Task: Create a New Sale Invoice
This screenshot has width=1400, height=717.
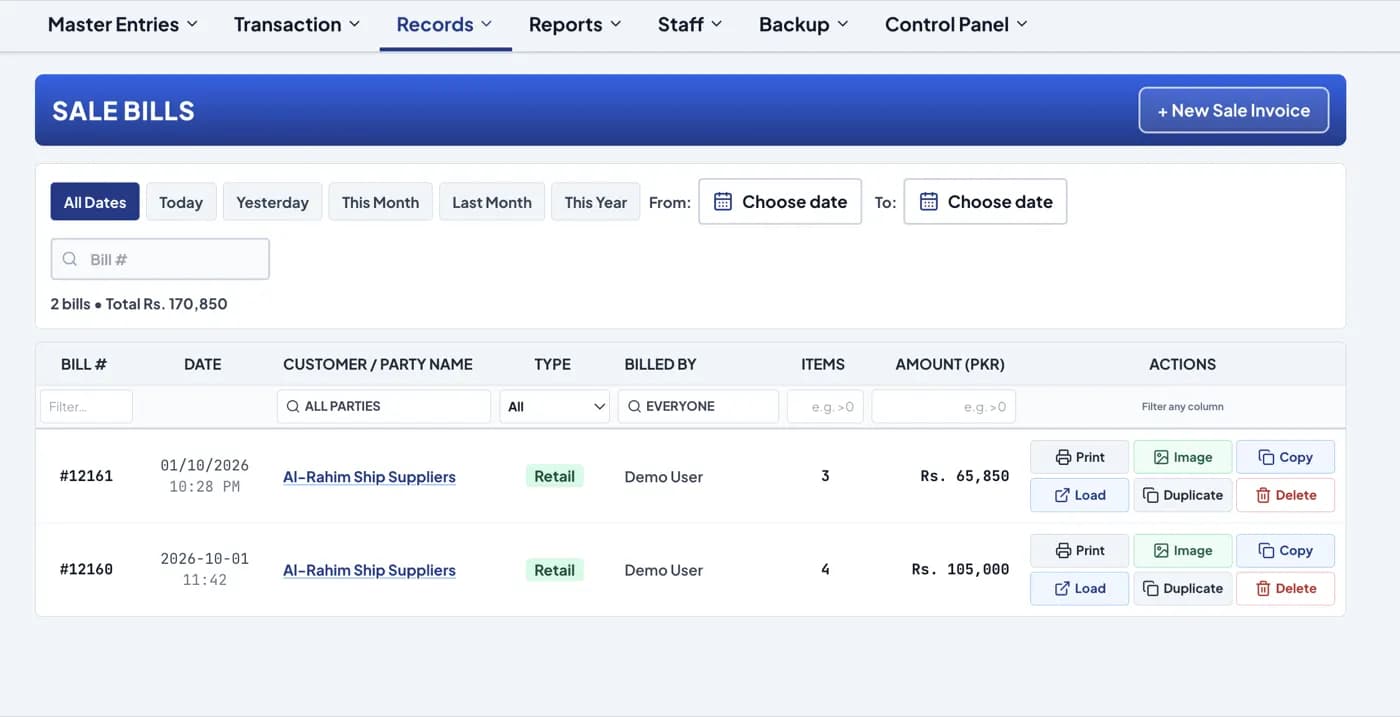Action: (1234, 110)
